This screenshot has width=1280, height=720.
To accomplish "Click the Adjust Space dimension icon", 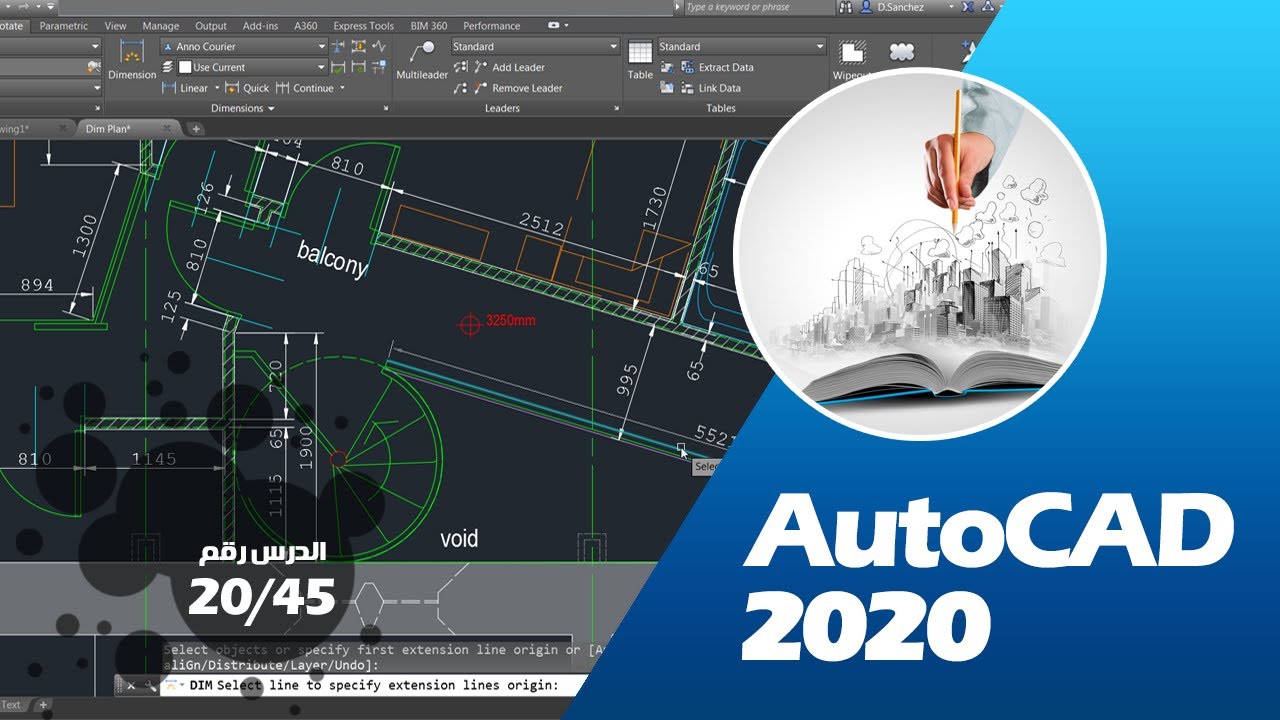I will click(359, 46).
